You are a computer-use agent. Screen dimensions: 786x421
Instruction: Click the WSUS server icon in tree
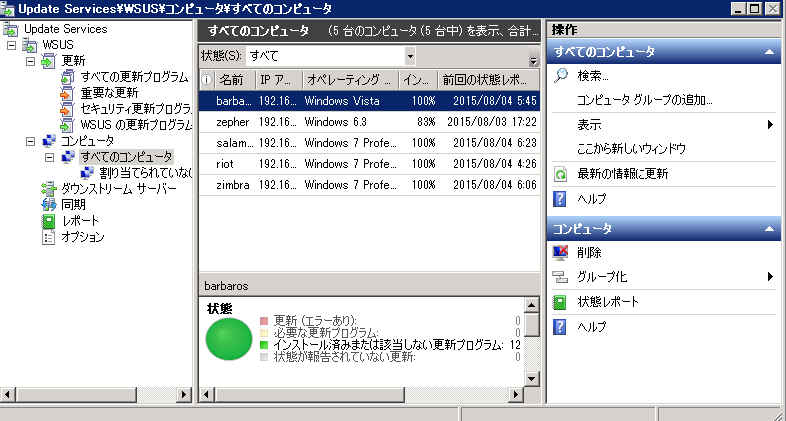tap(29, 45)
